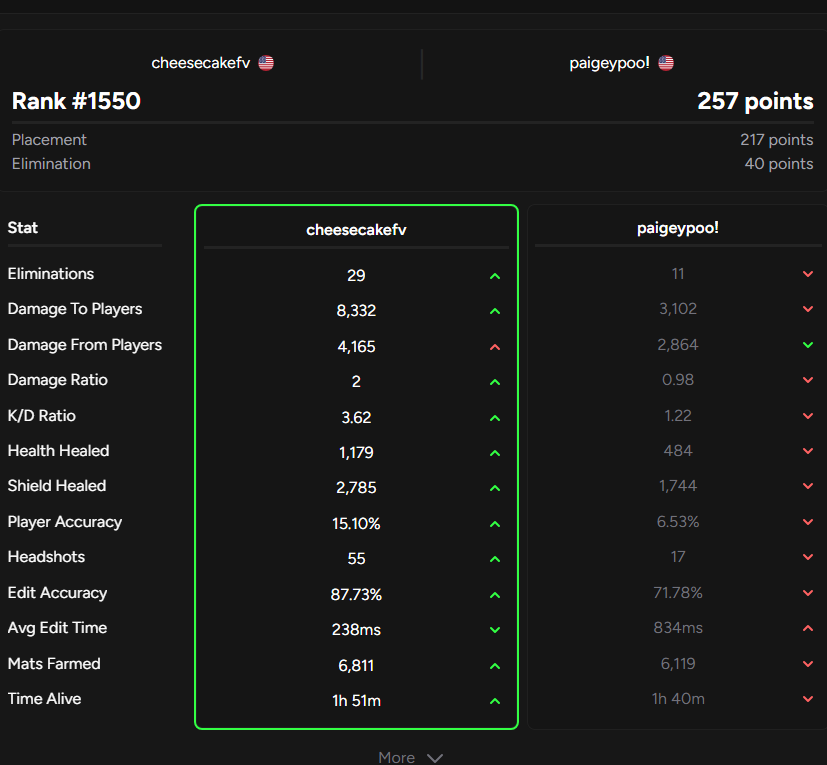Click cheesecakefv's 3.62 K/D value
This screenshot has width=827, height=765.
356,418
